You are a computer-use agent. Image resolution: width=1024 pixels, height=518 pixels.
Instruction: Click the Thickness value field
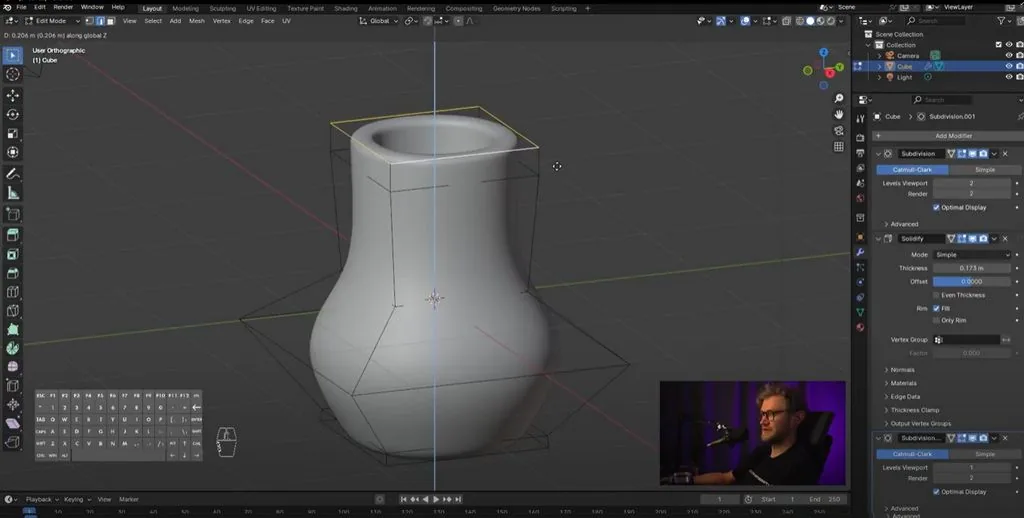click(971, 268)
